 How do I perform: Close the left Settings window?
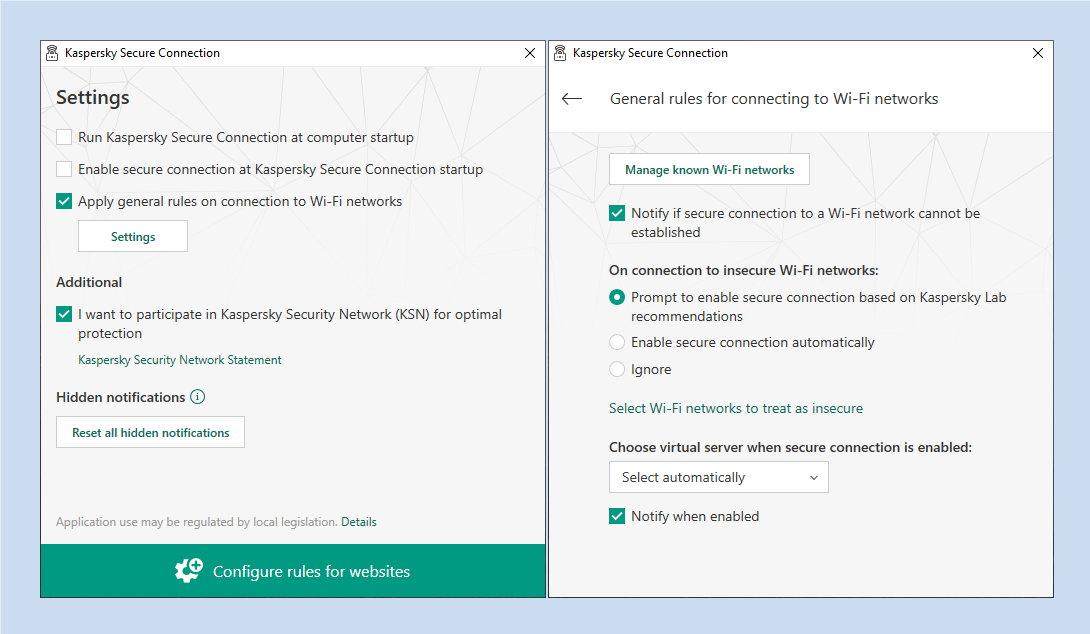(530, 53)
